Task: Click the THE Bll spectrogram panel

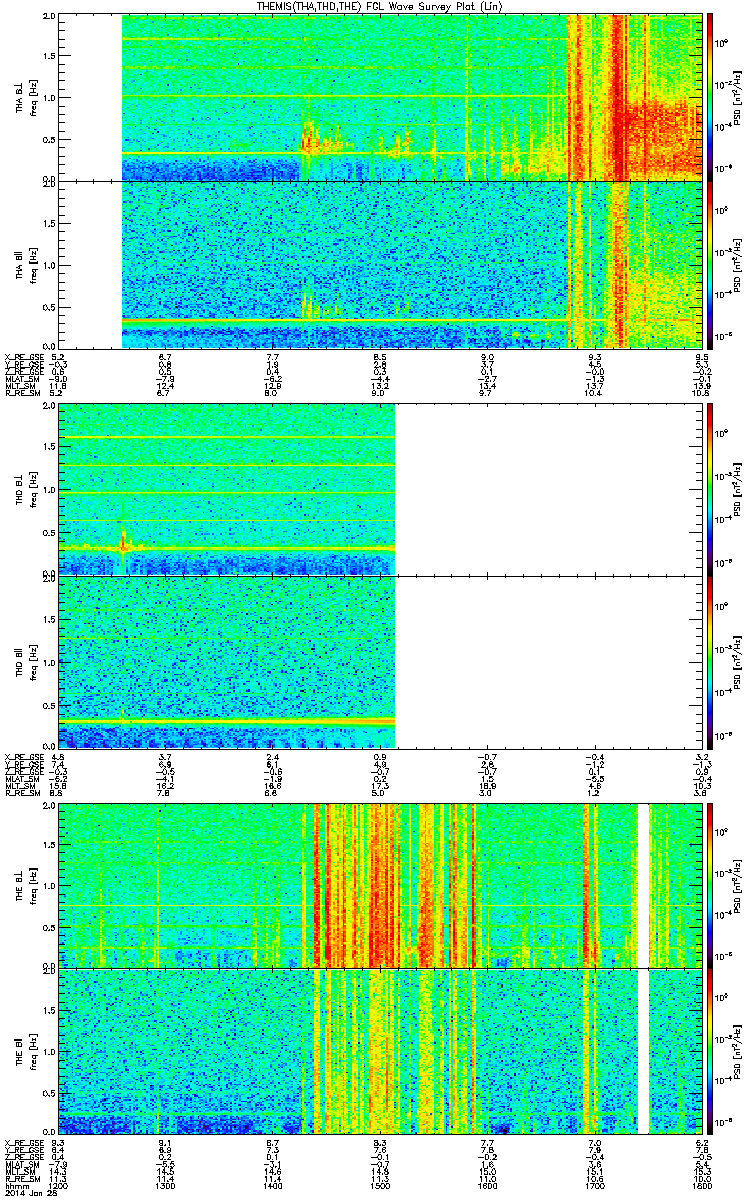Action: coord(379,1050)
